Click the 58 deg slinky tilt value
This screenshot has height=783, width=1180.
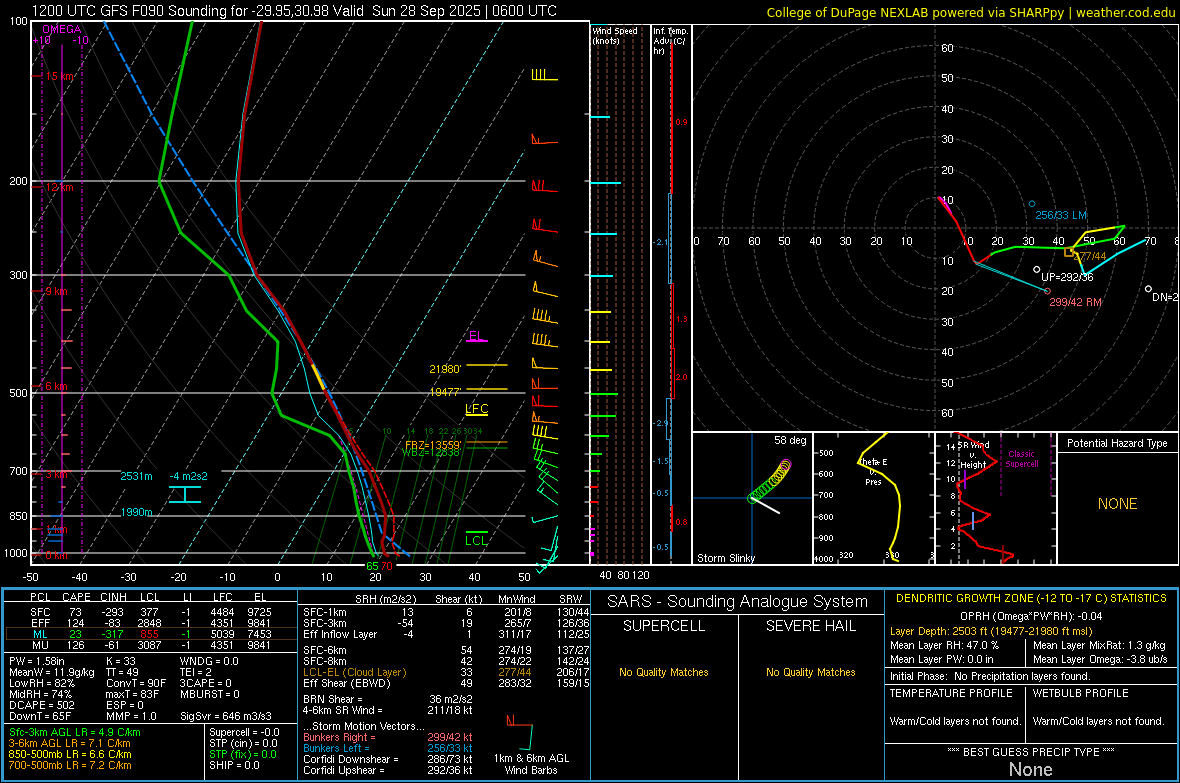tap(790, 440)
